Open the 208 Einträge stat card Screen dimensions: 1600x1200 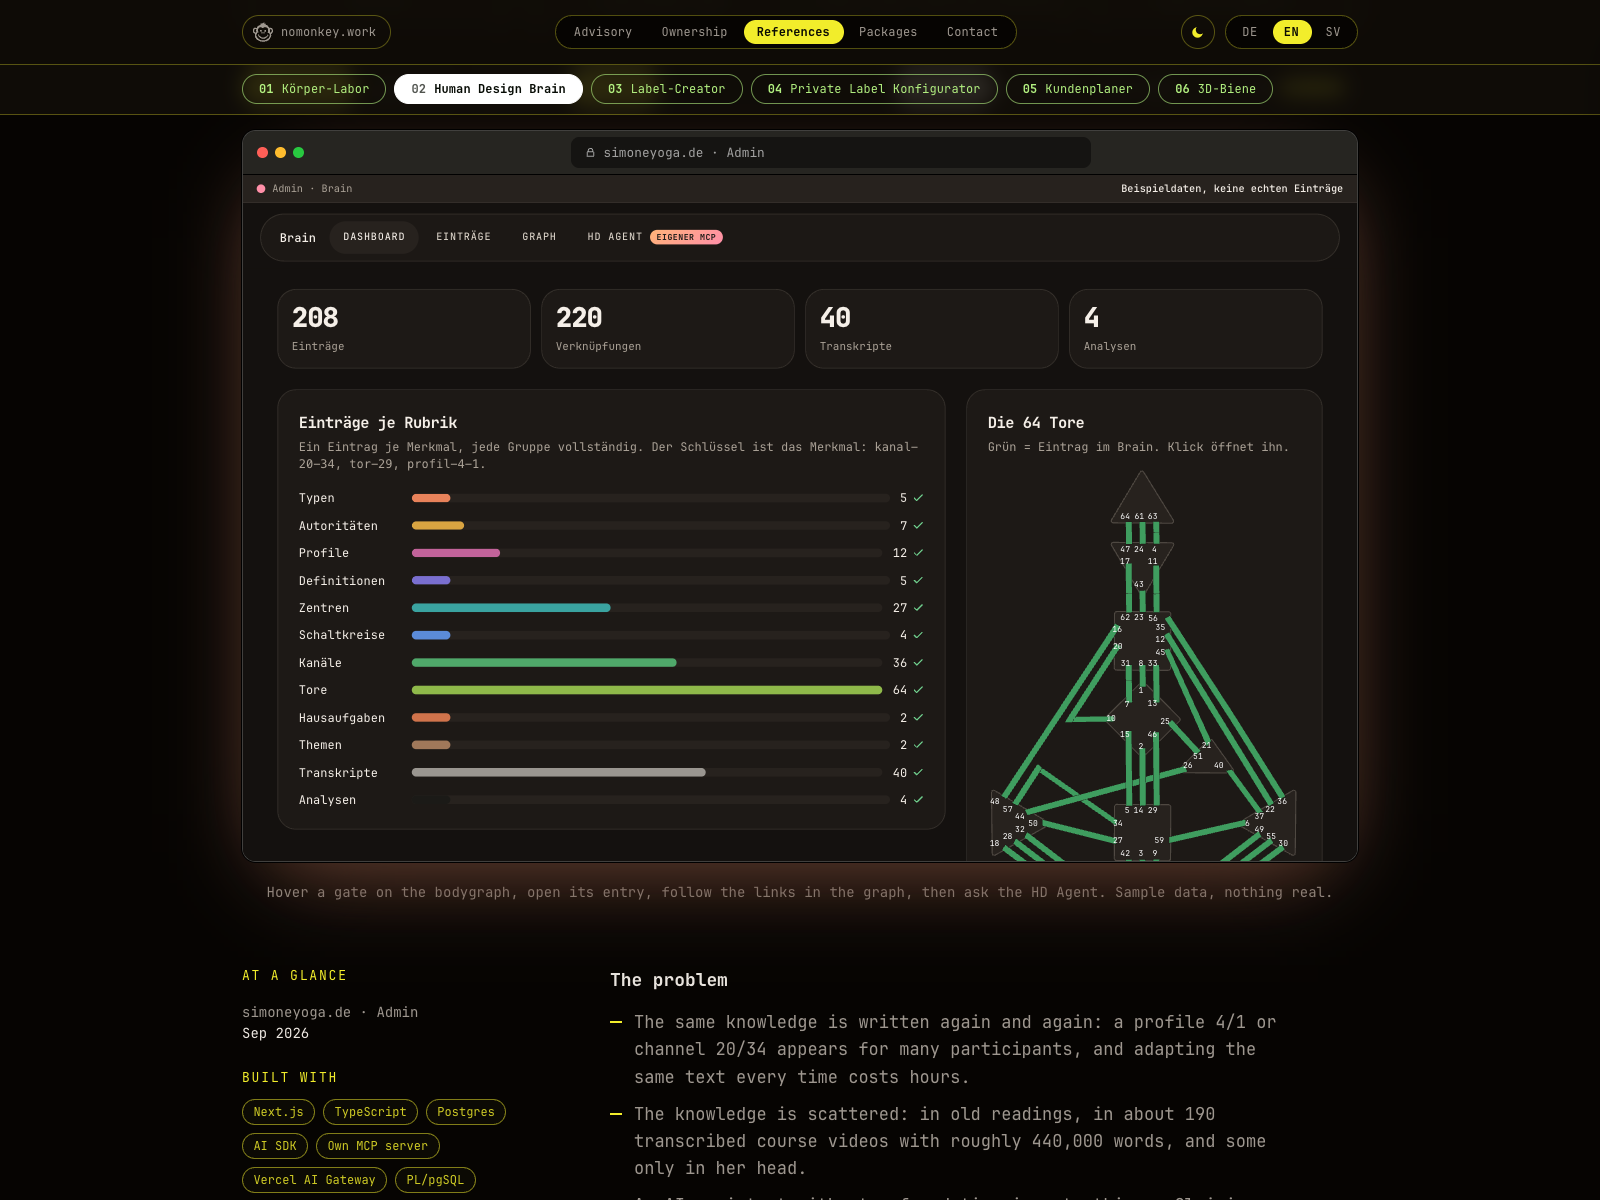pyautogui.click(x=404, y=329)
